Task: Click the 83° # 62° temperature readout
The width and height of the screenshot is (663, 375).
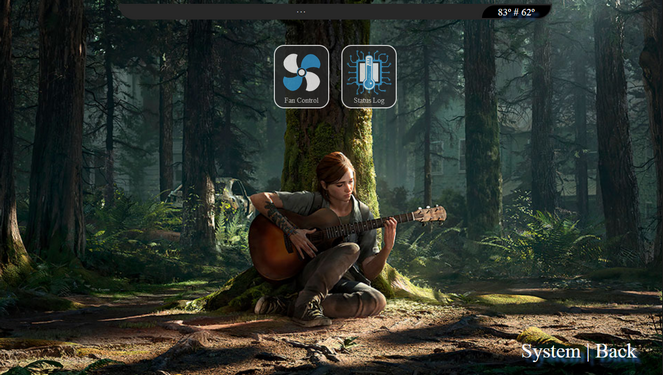Action: click(x=516, y=12)
